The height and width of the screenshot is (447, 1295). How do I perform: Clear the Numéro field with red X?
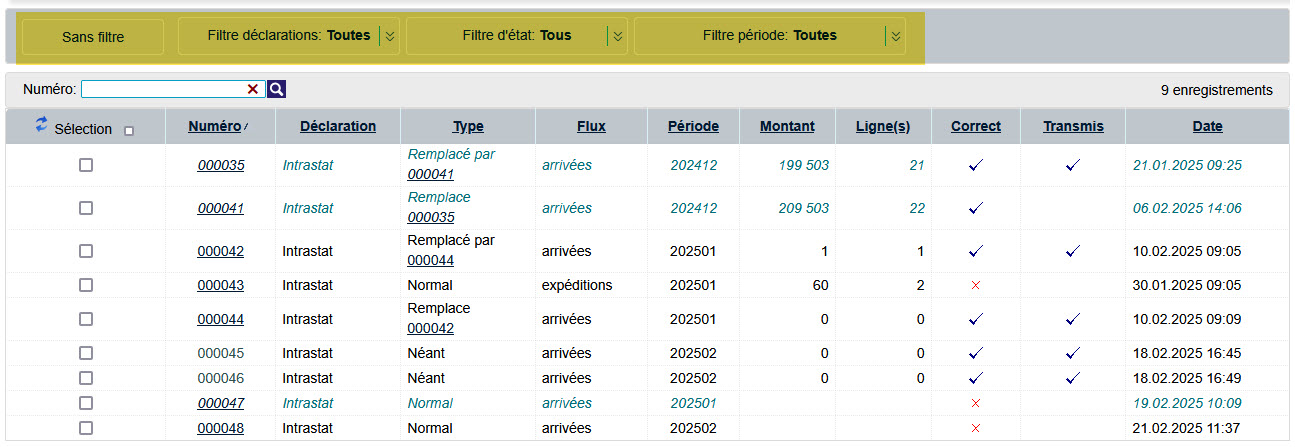(253, 89)
